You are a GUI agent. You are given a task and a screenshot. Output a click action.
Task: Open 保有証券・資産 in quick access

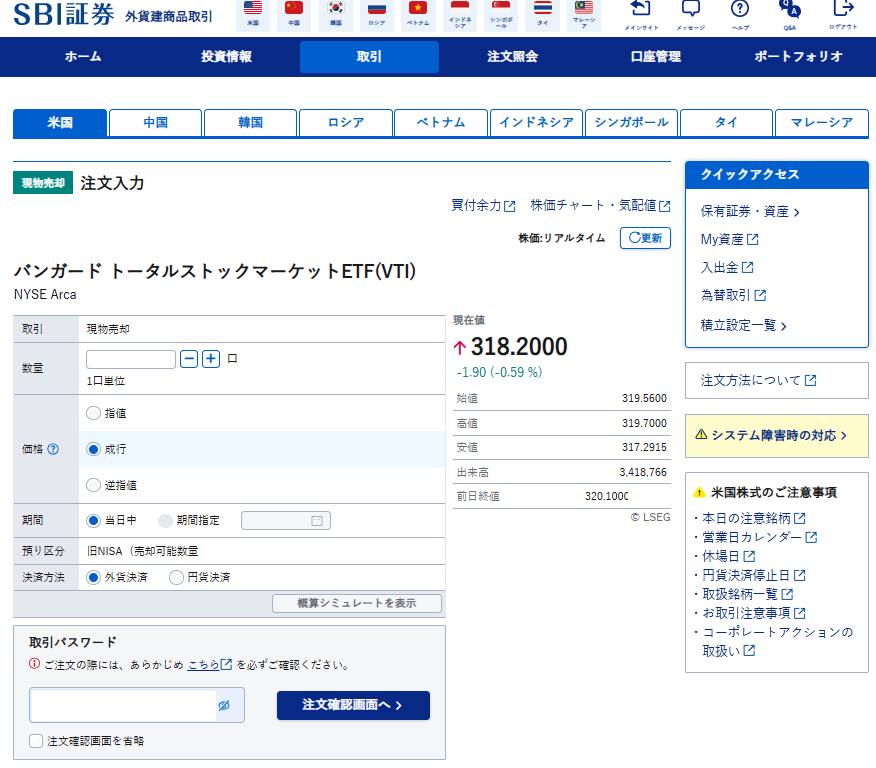(x=750, y=212)
